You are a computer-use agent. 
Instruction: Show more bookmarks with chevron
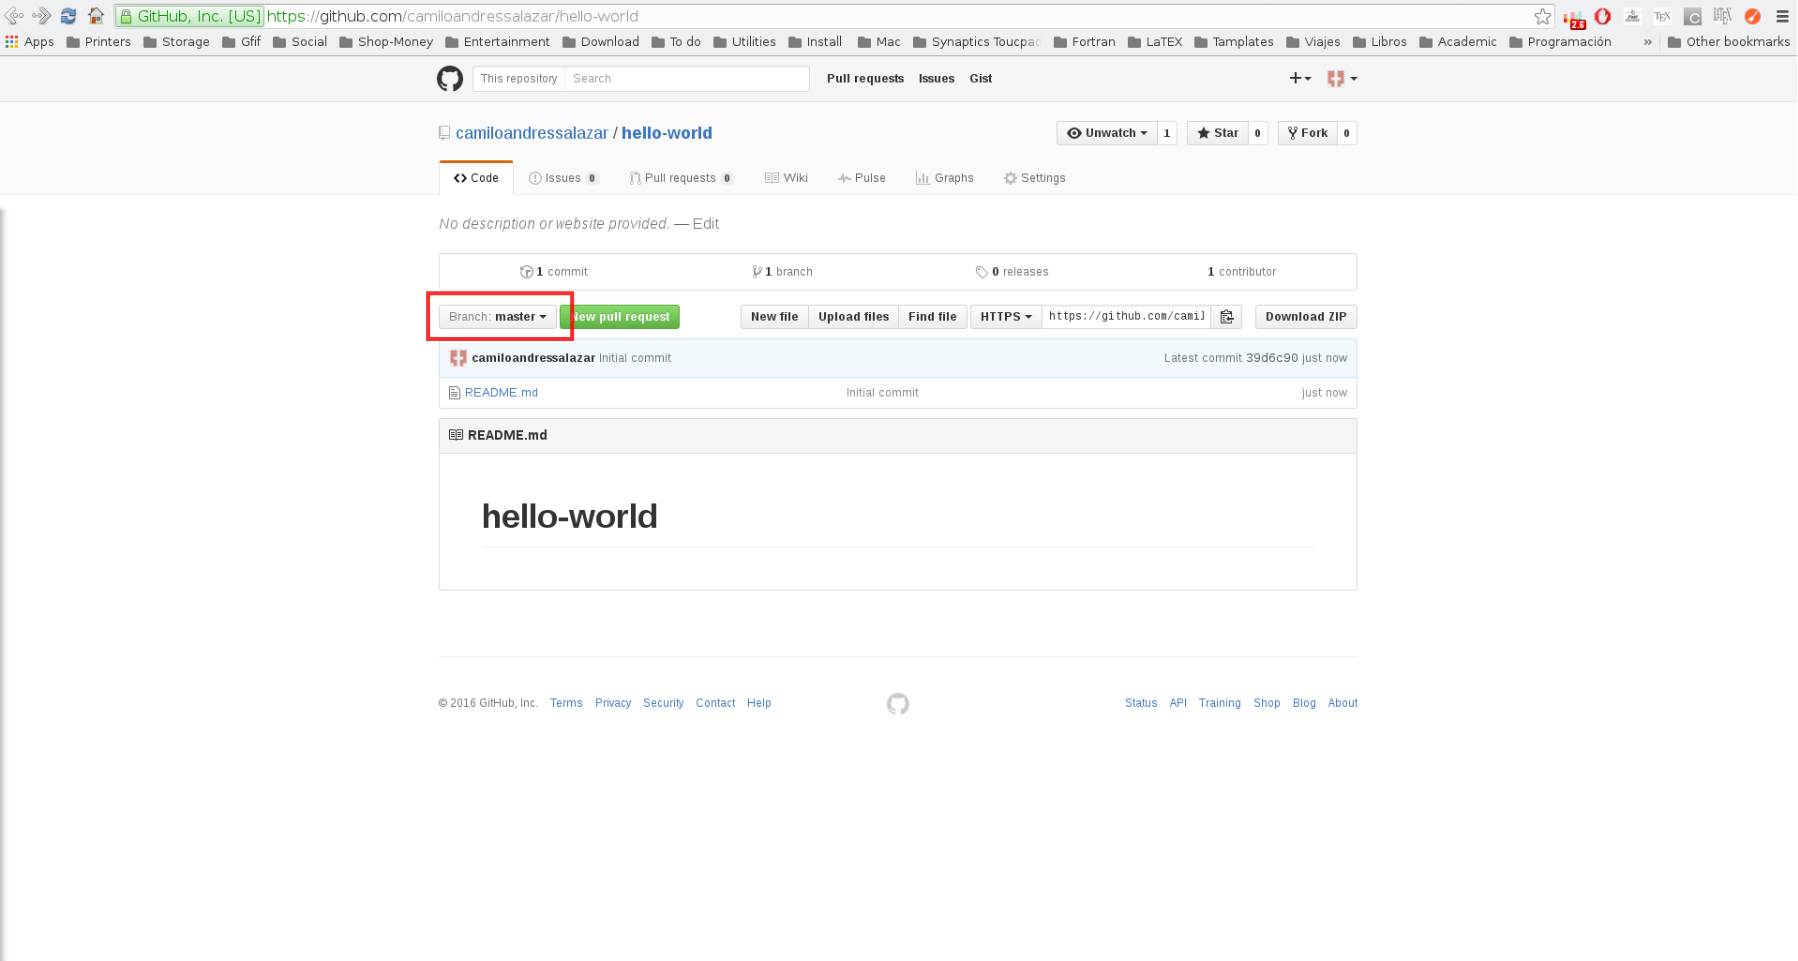(x=1648, y=42)
